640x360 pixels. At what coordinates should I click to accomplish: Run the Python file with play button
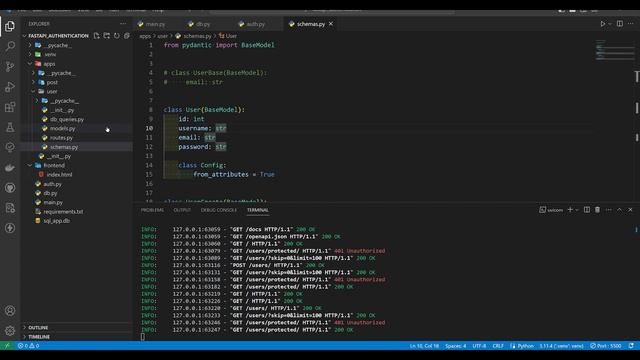click(x=602, y=24)
